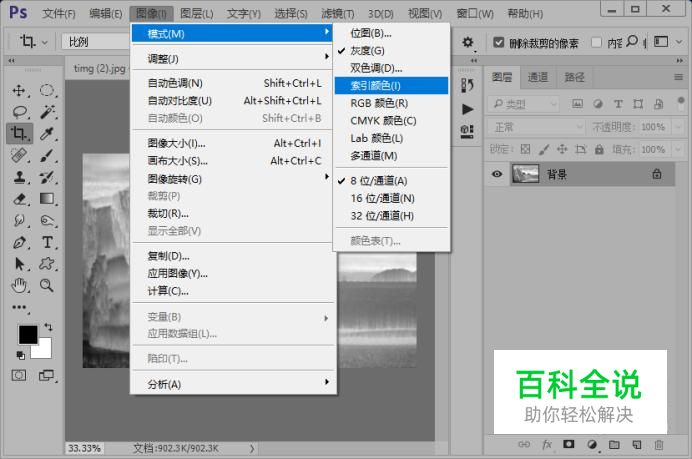Open the layer blend mode dropdown
692x459 pixels.
(536, 127)
